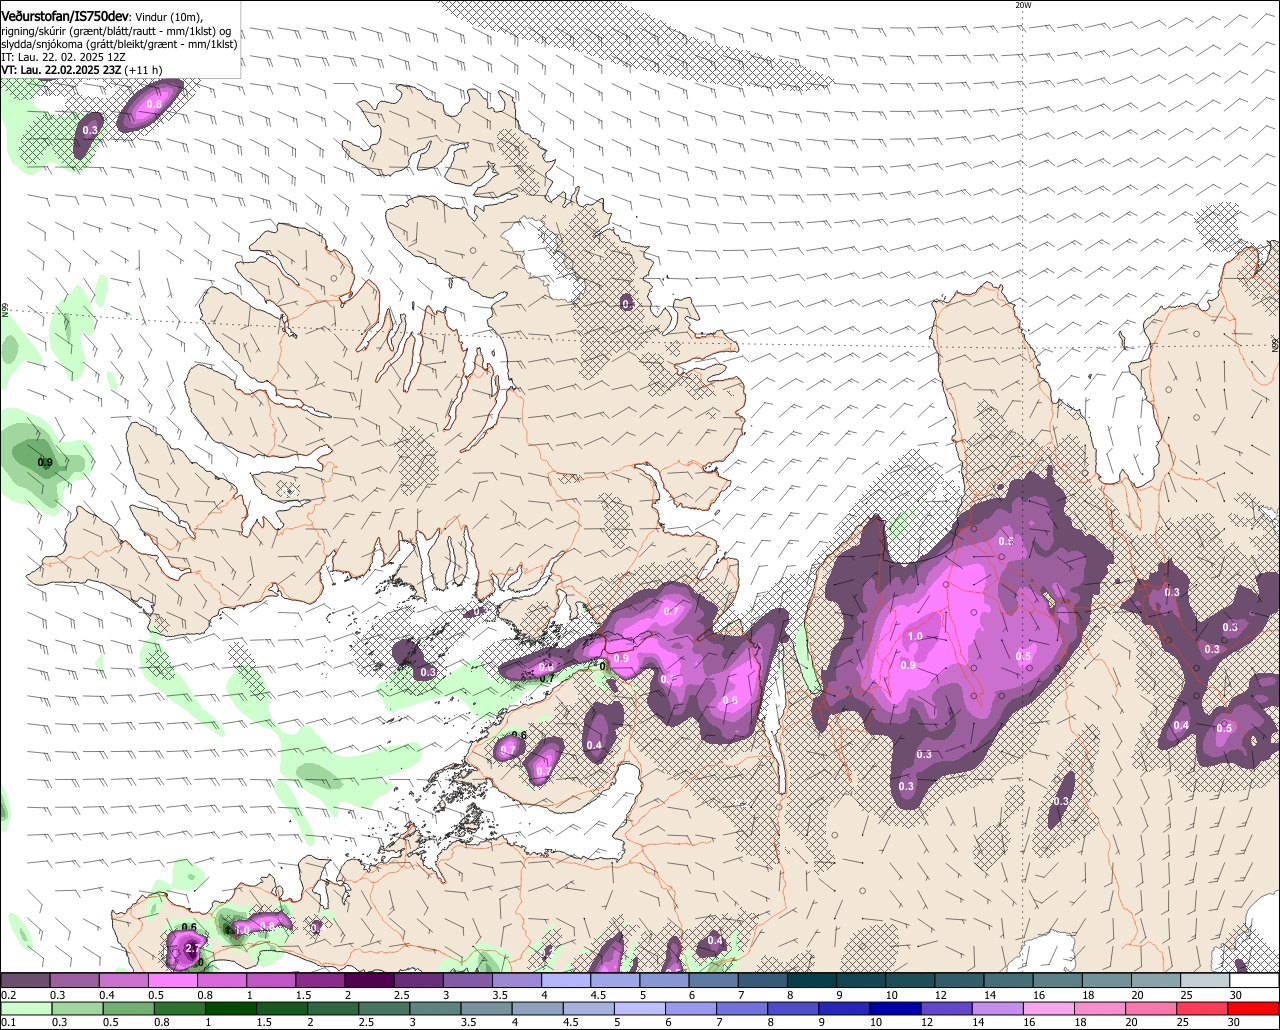1280x1030 pixels.
Task: Click the line 'IT: Lau. 22. 02. 2025 12Z'
Action: [63, 57]
